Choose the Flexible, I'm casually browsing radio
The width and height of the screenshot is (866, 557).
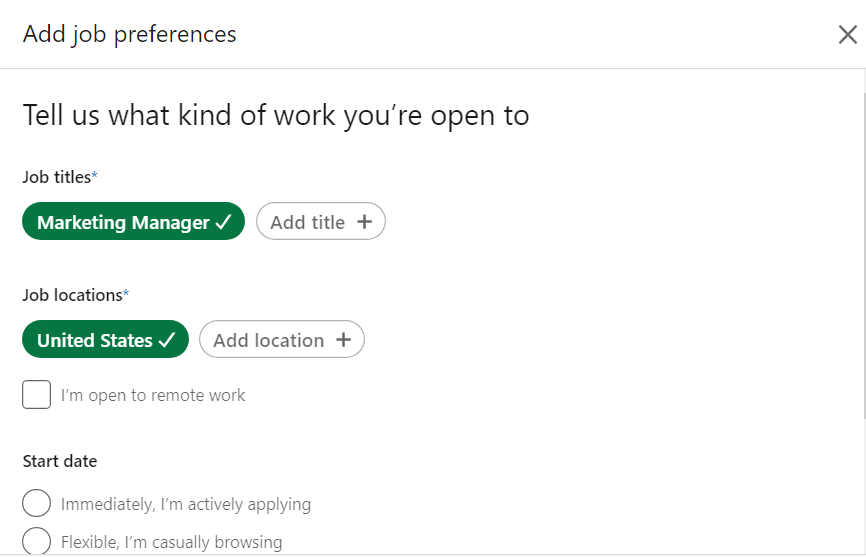tap(37, 541)
